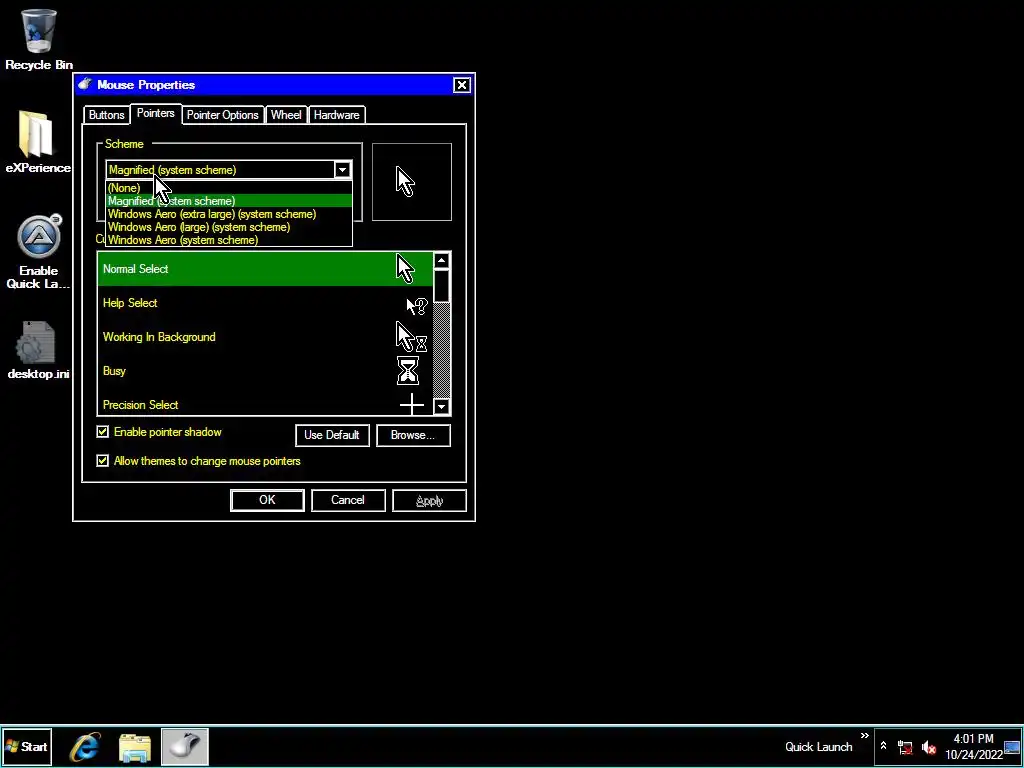Image resolution: width=1024 pixels, height=768 pixels.
Task: Select the Normal Select pointer row
Action: point(265,269)
